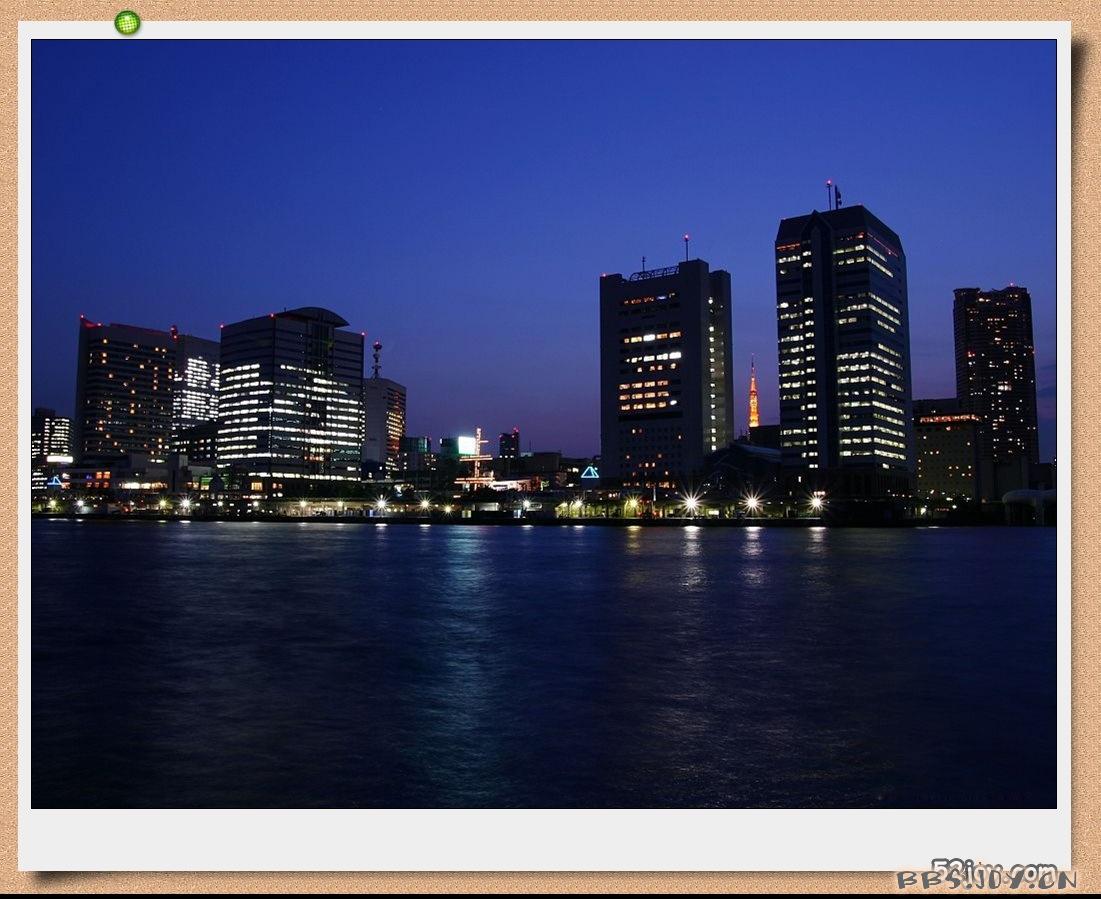Click the orange-lit Tokyo Tower
The image size is (1101, 899).
[x=753, y=396]
